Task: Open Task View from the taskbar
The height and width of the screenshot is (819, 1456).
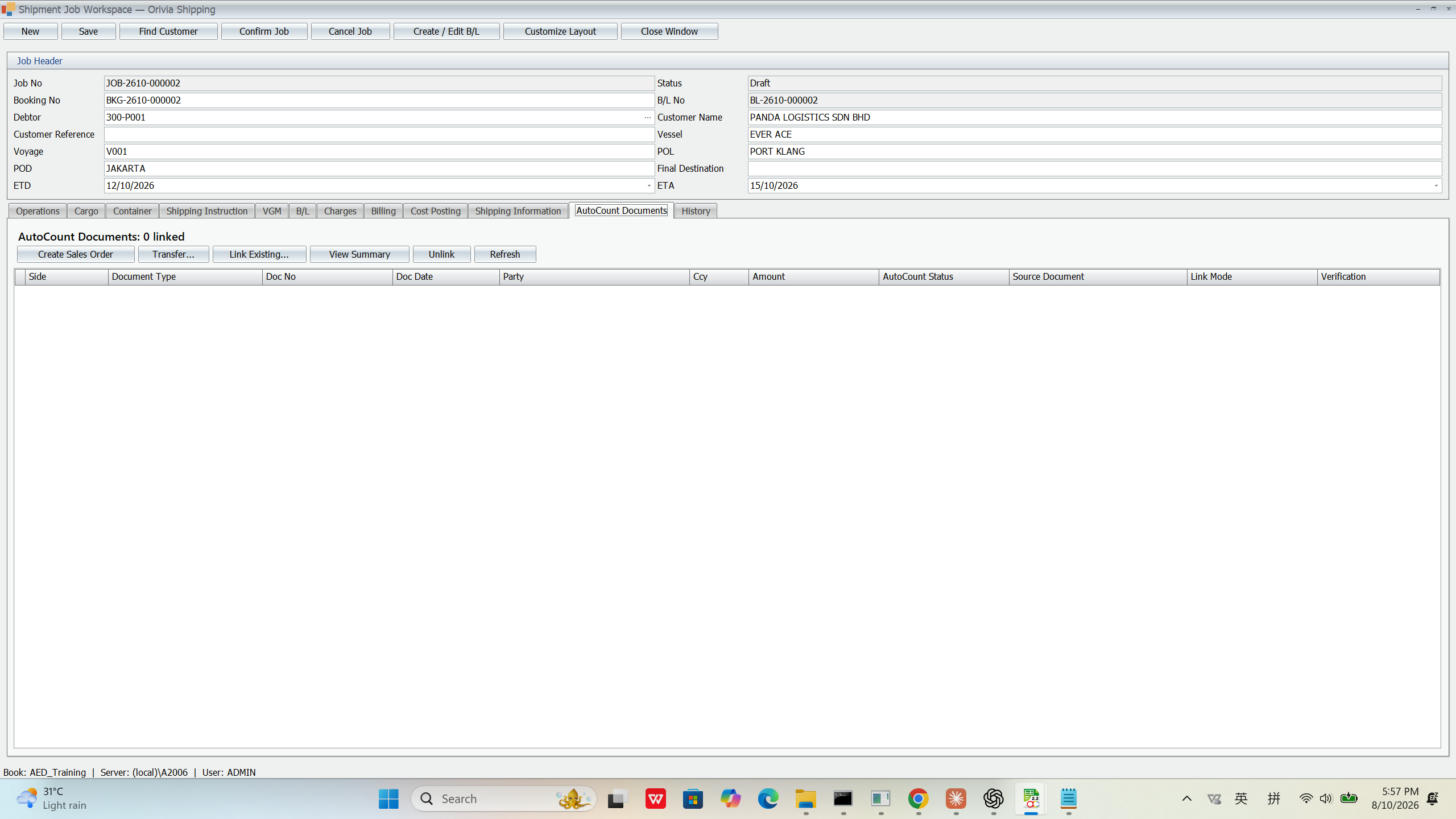Action: click(x=616, y=798)
